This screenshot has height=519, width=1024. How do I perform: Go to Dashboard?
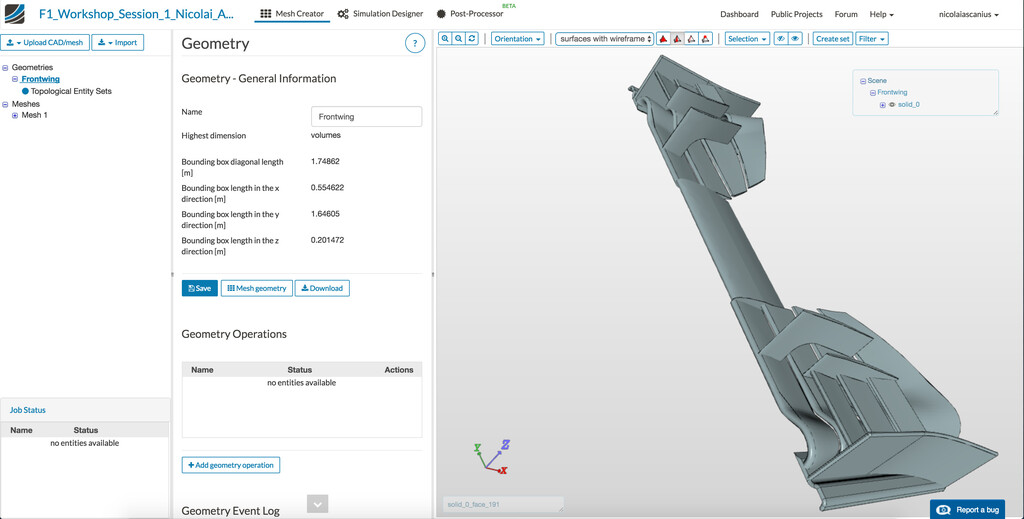[x=739, y=14]
